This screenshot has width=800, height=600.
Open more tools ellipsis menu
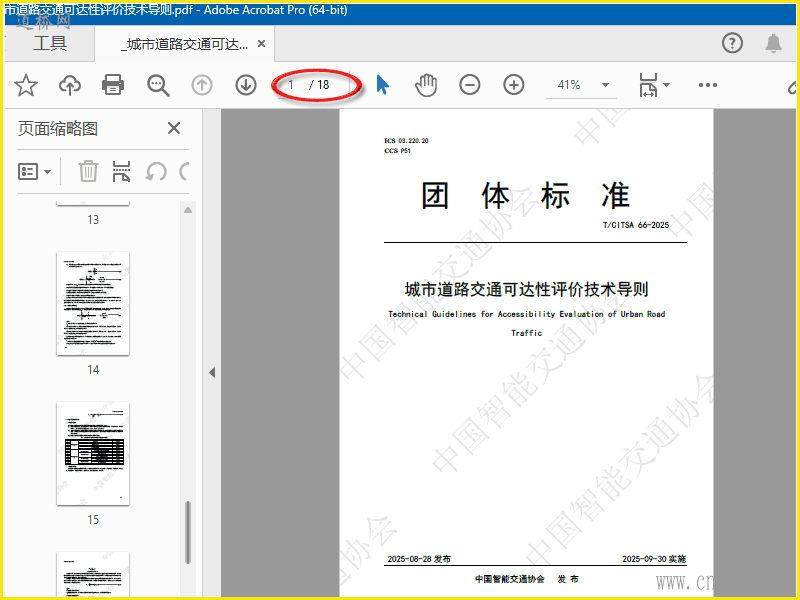(x=708, y=85)
